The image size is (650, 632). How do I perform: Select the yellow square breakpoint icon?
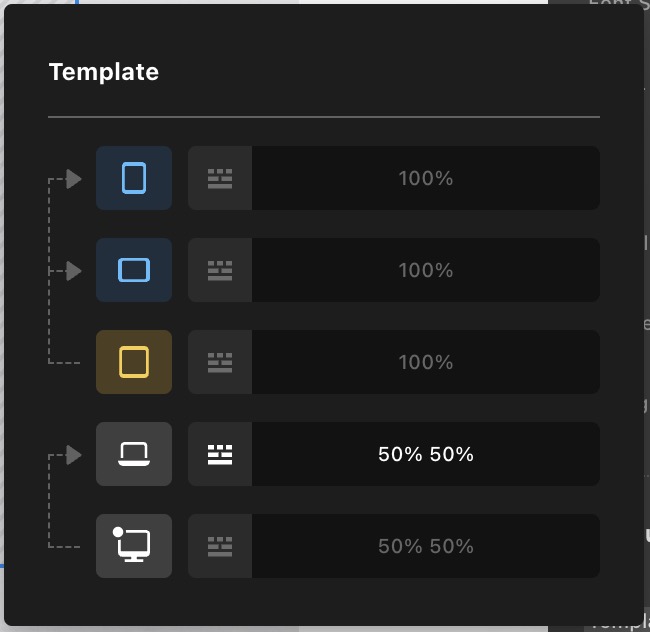click(x=134, y=362)
